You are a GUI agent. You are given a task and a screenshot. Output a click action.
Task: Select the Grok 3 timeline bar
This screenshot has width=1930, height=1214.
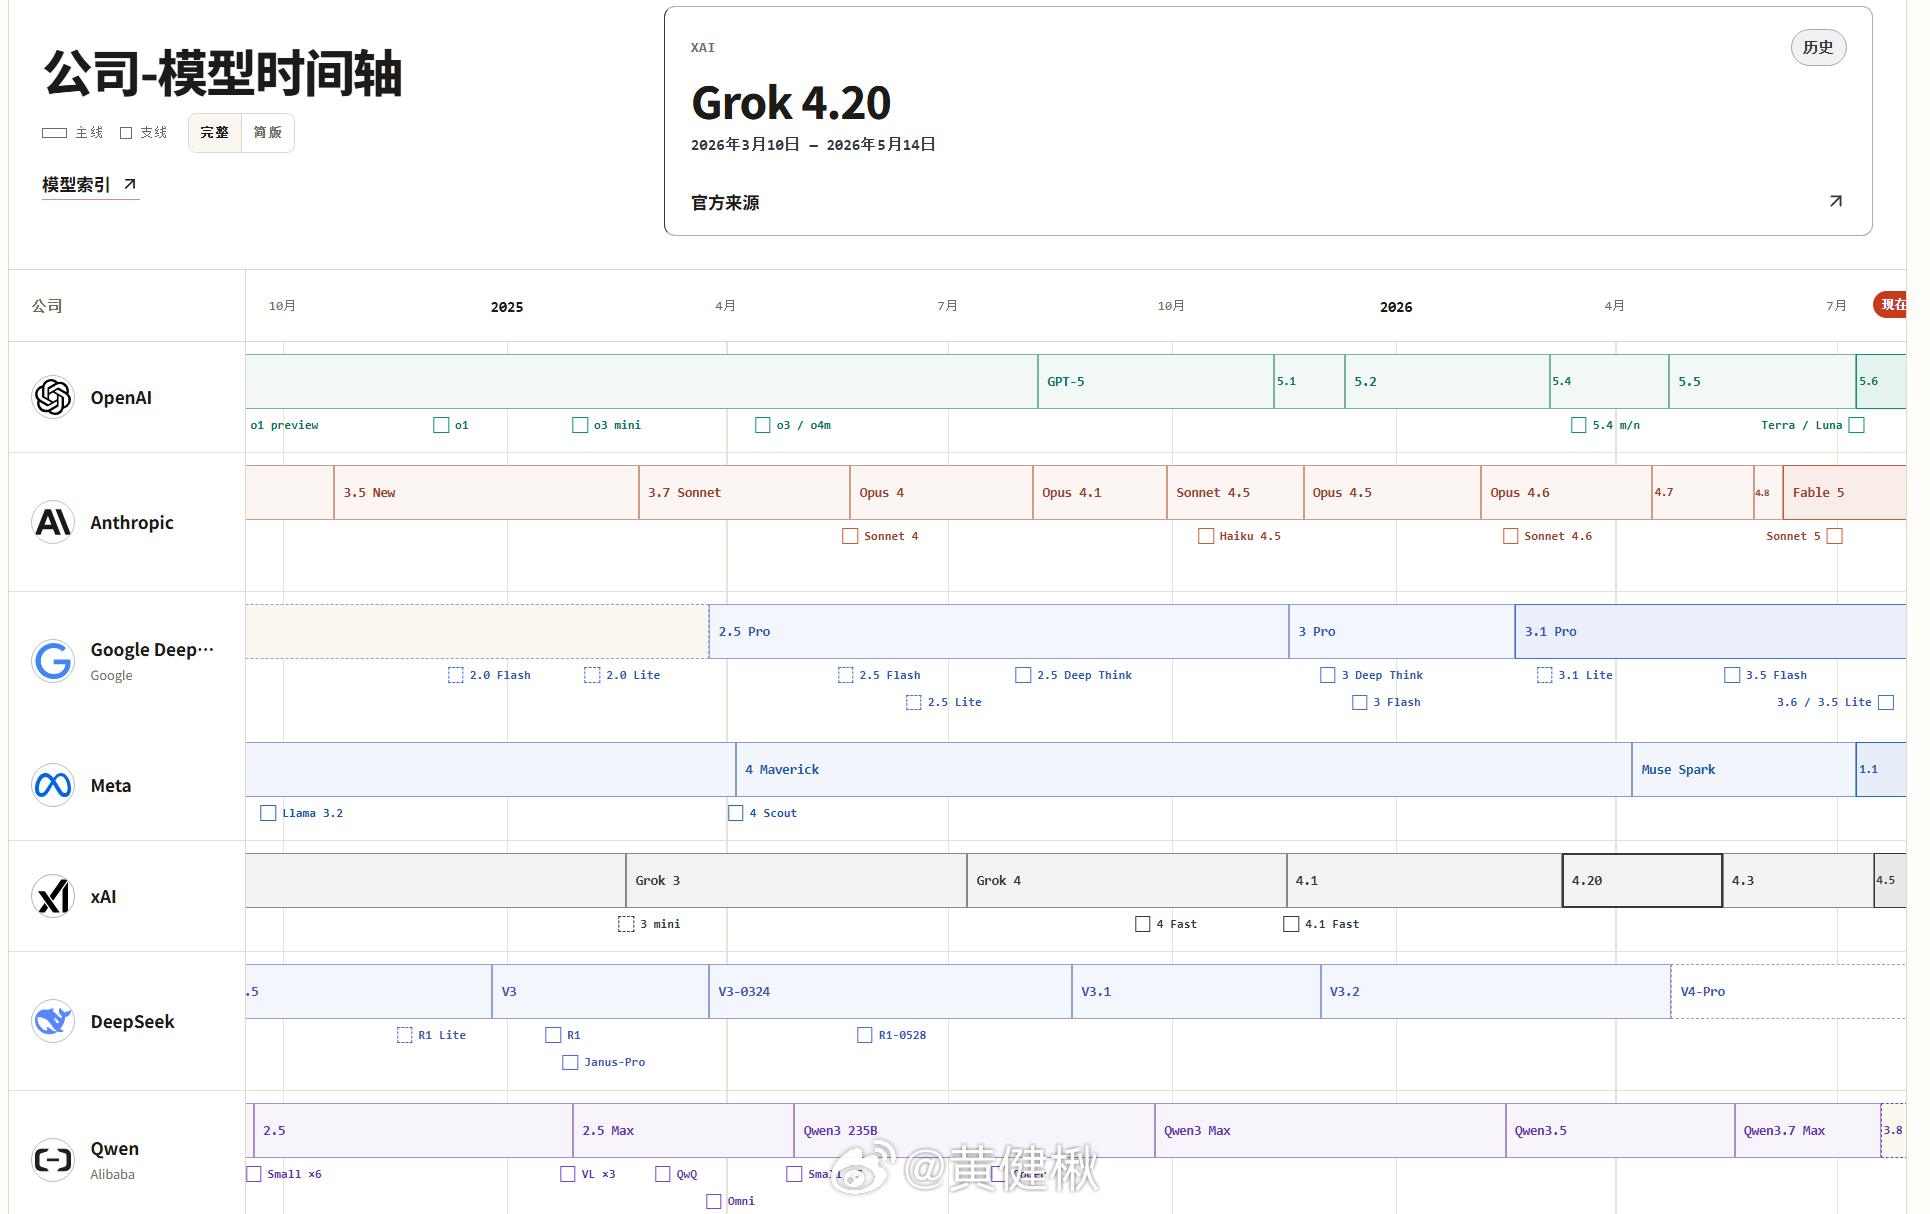[x=796, y=880]
